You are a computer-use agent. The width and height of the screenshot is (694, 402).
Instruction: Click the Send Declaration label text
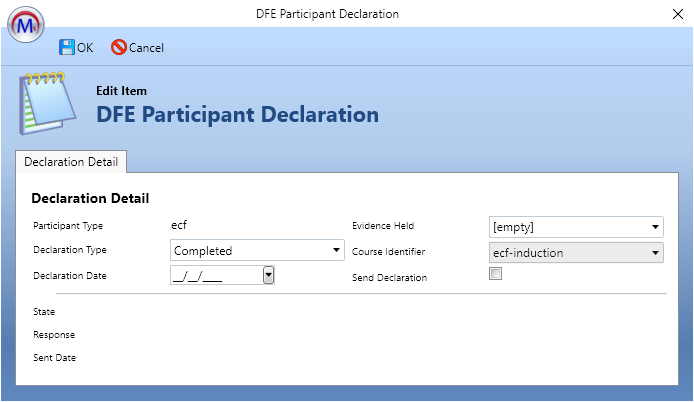390,277
